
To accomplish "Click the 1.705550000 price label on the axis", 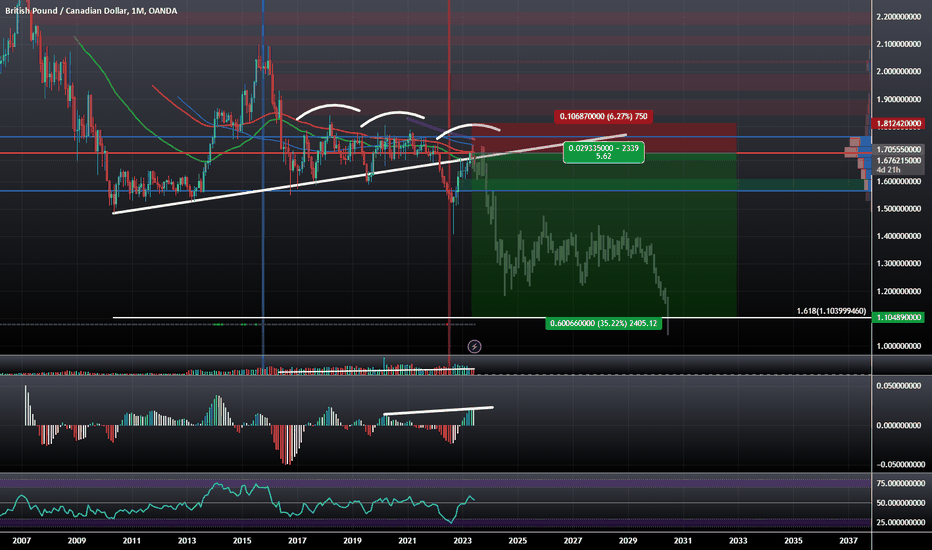I will 898,149.
